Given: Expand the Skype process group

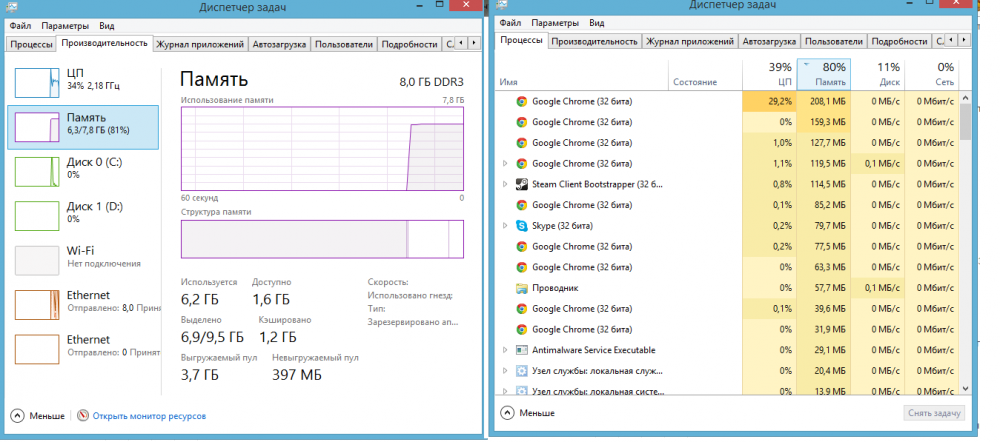Looking at the screenshot, I should pyautogui.click(x=505, y=226).
